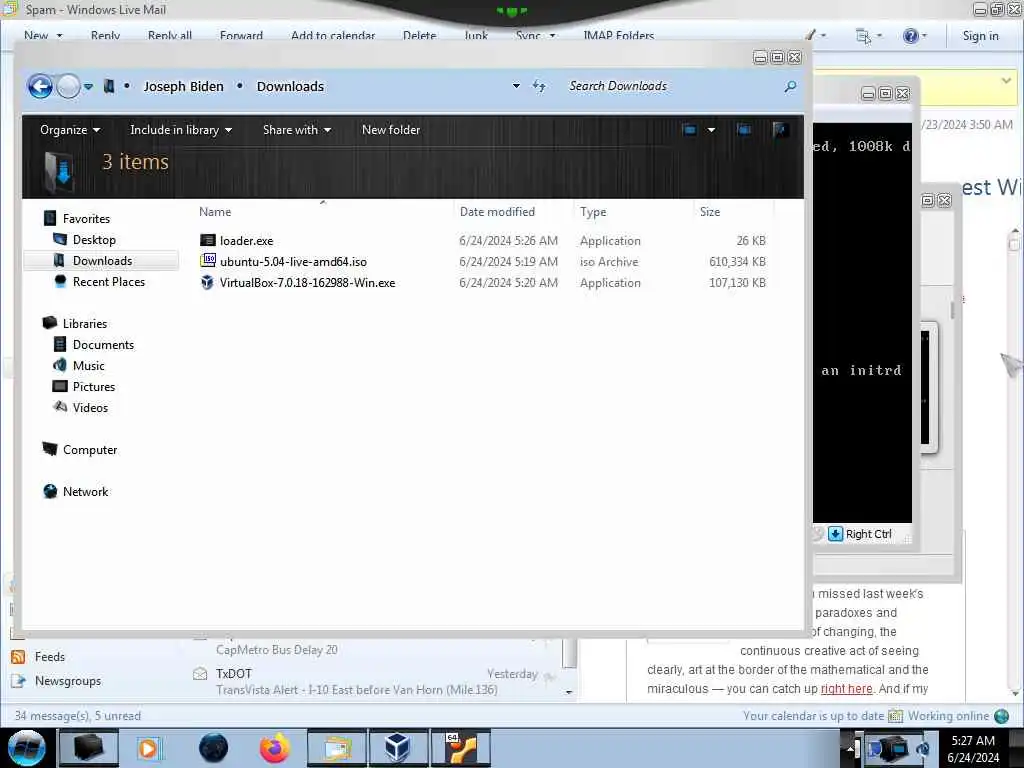Open New menu in Windows Live Mail

[43, 35]
